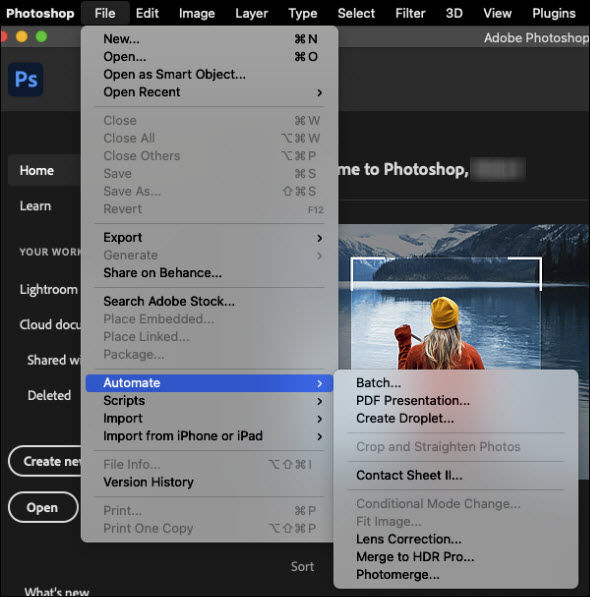The width and height of the screenshot is (590, 597).
Task: Open Lightroom photos in sidebar
Action: 49,289
